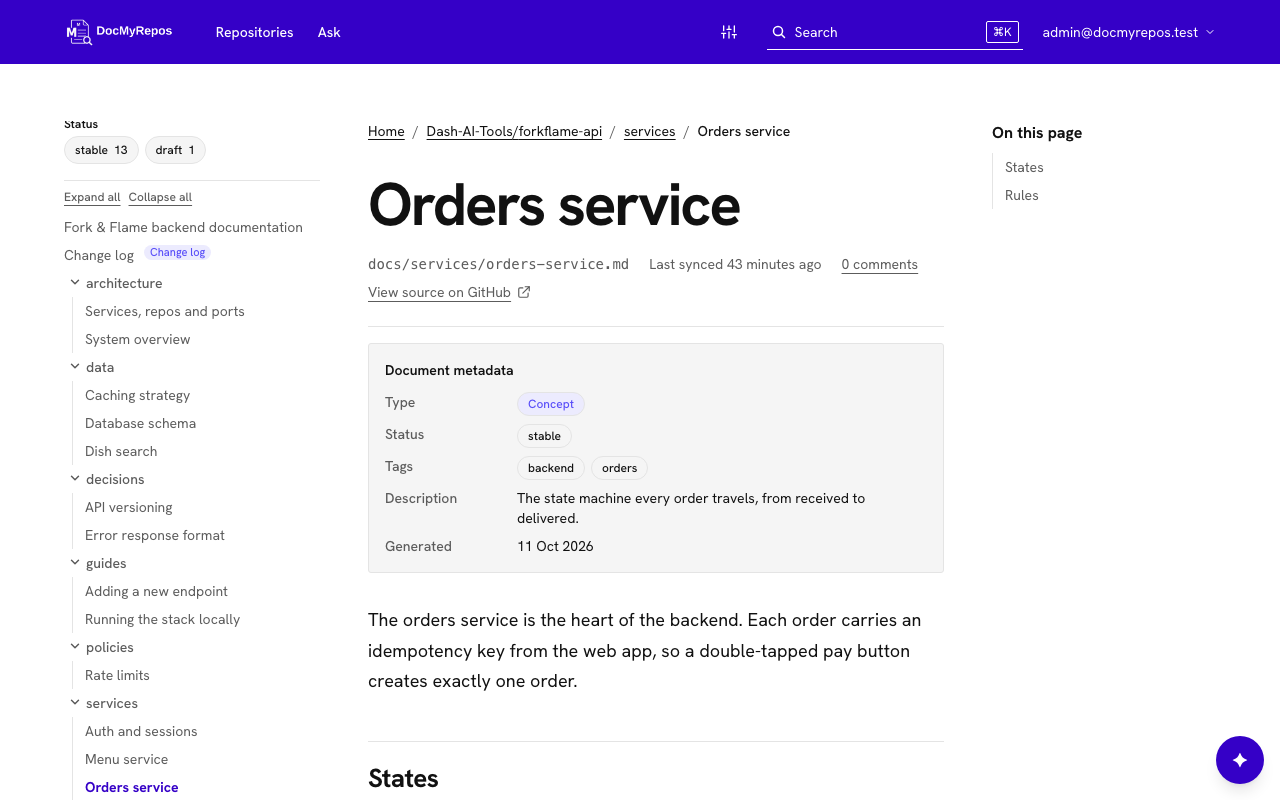Image resolution: width=1280 pixels, height=800 pixels.
Task: Open Running the stack locally guide
Action: click(163, 619)
